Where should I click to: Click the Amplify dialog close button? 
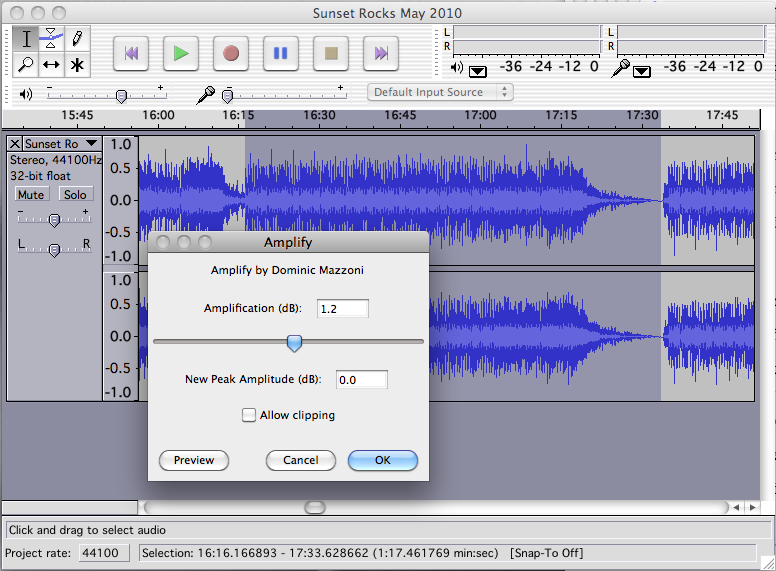tap(163, 242)
